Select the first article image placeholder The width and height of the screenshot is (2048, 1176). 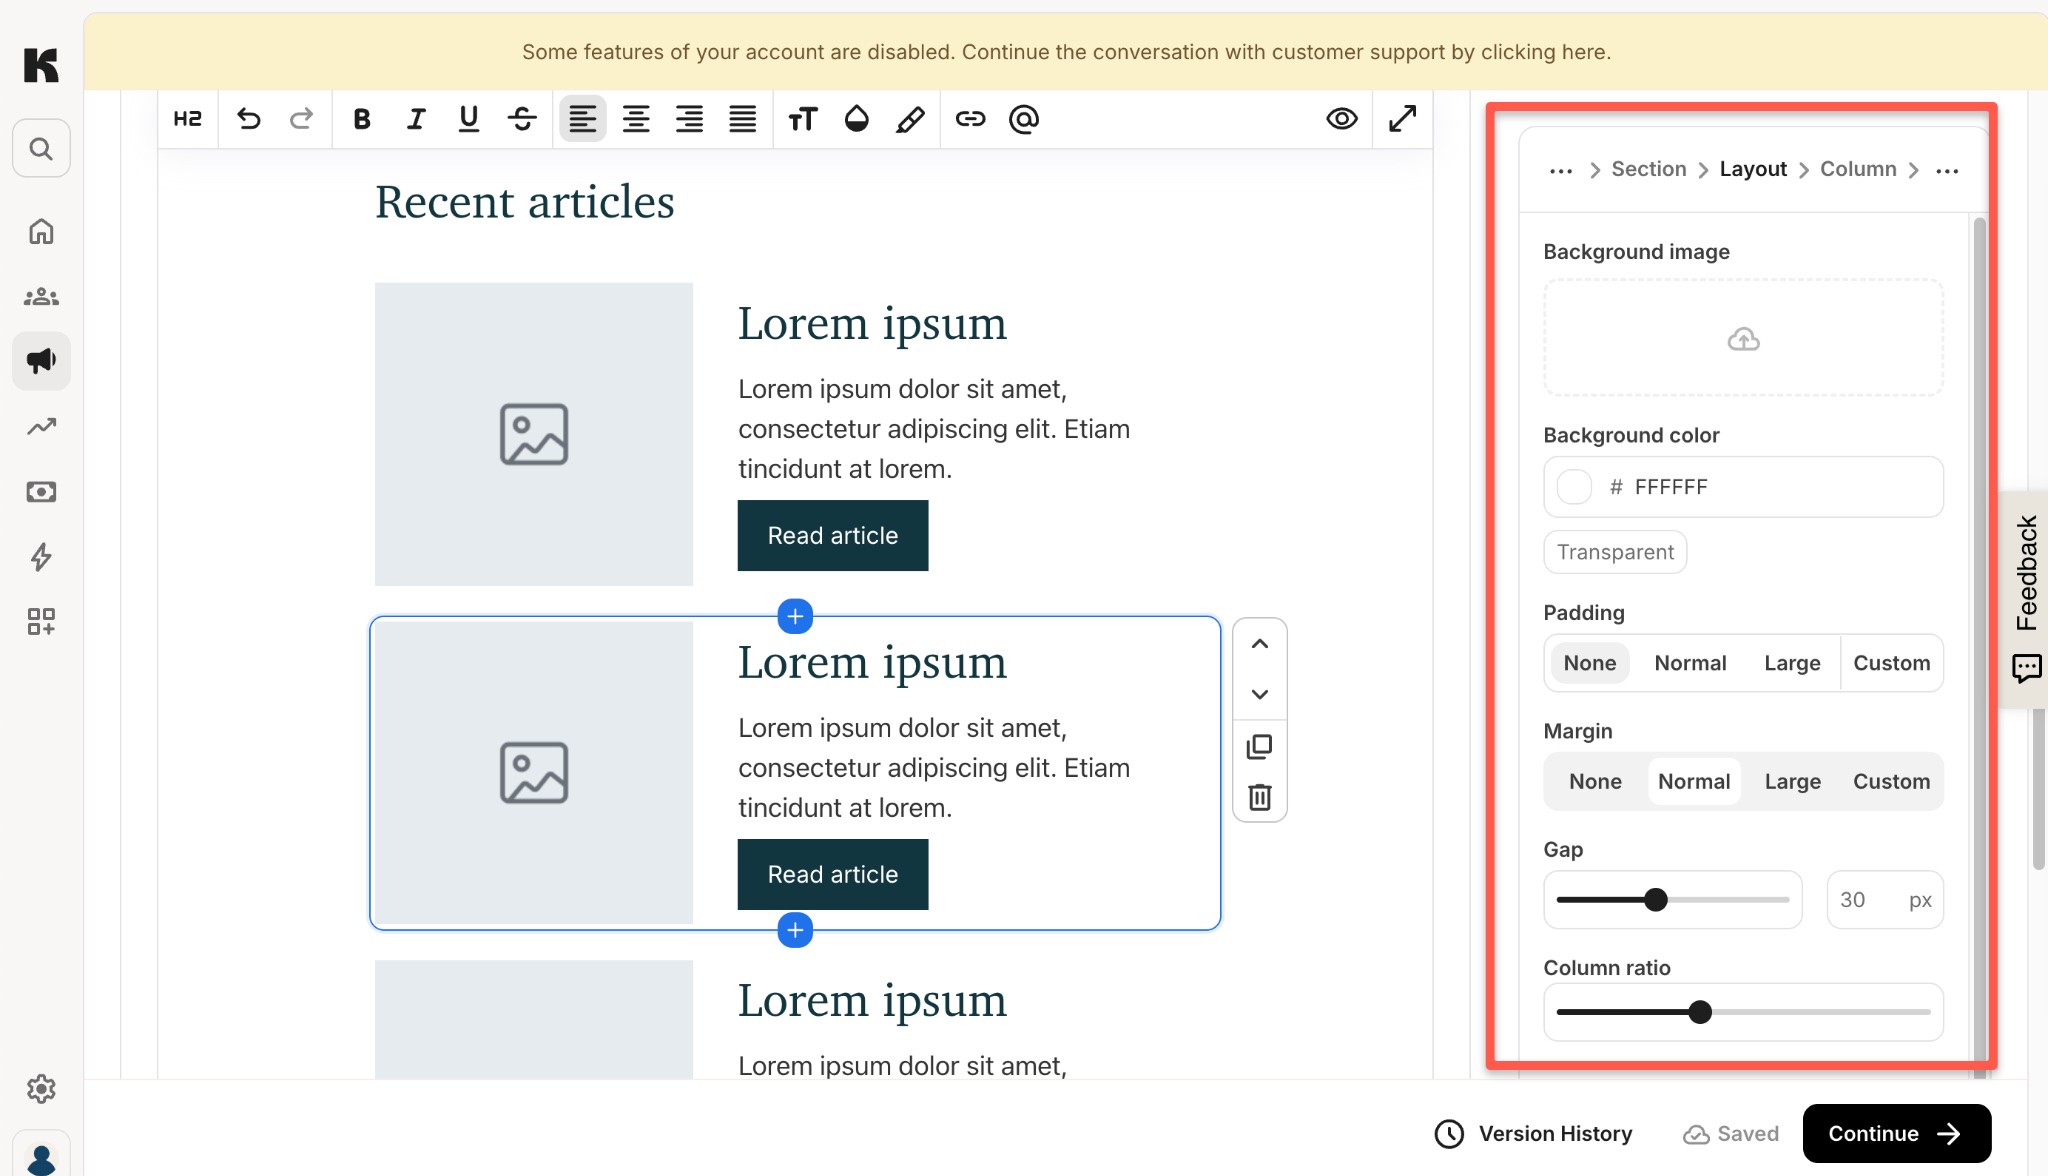(x=534, y=434)
